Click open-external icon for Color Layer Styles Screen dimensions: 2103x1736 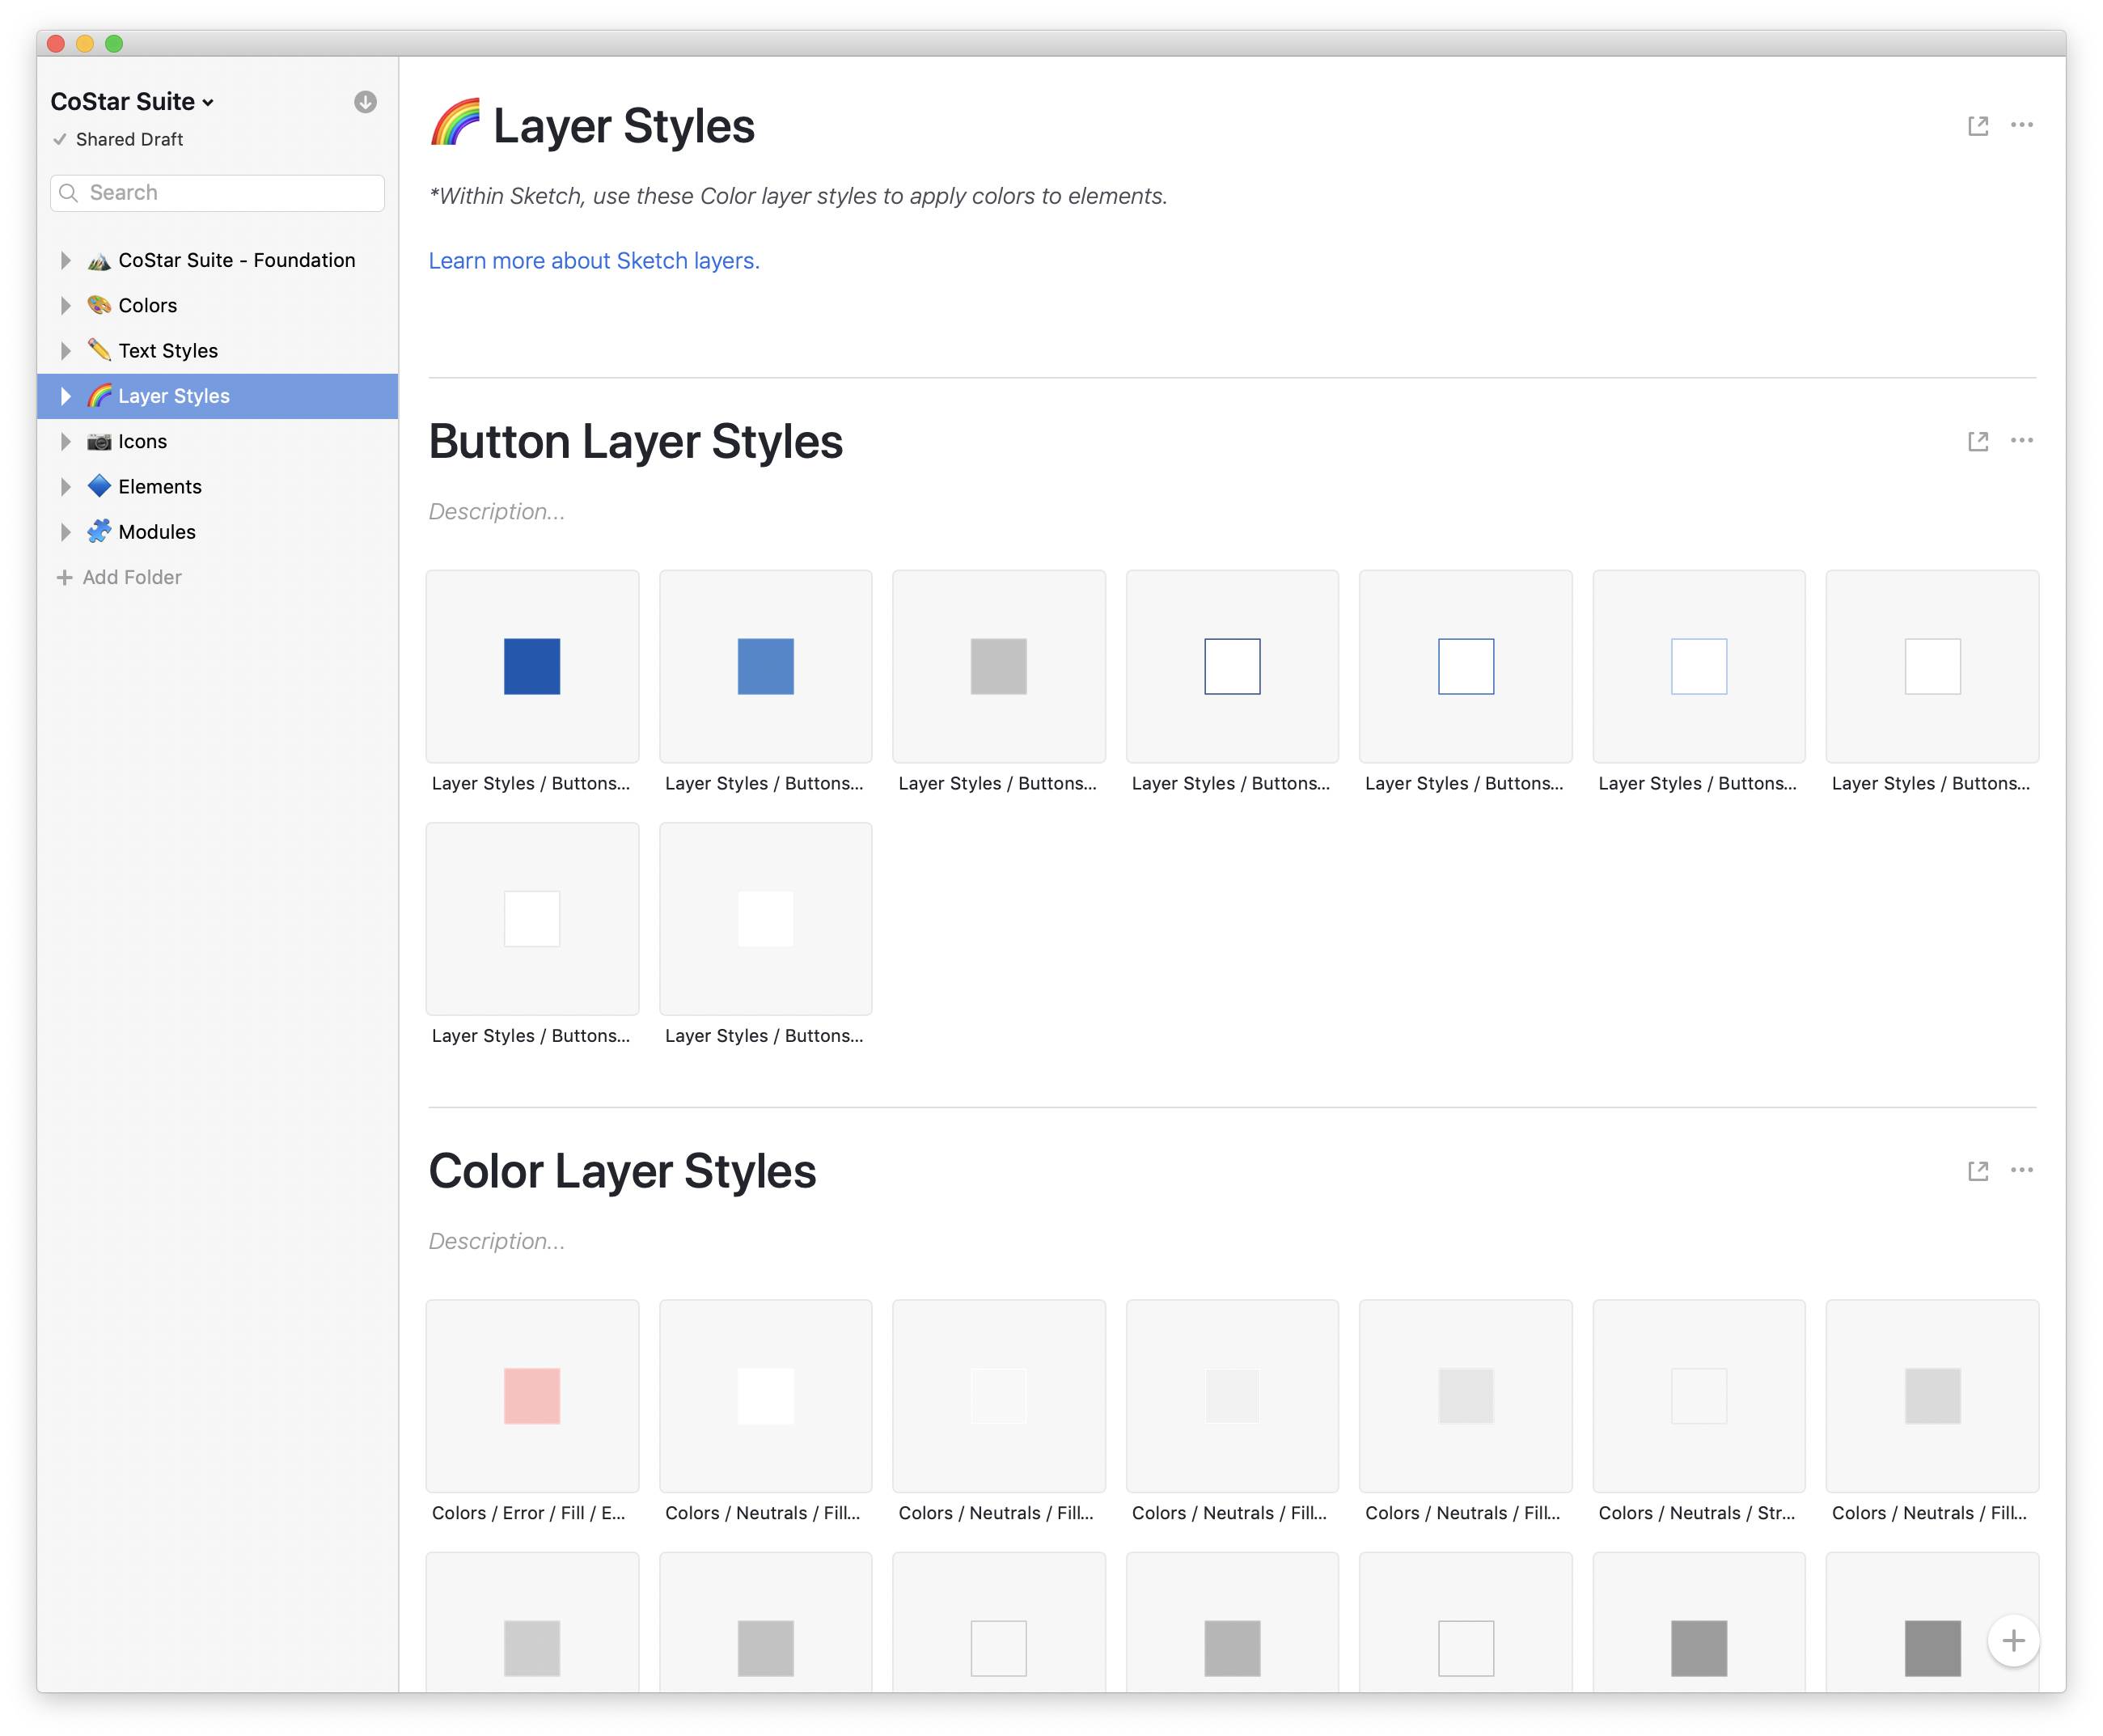point(1977,1171)
